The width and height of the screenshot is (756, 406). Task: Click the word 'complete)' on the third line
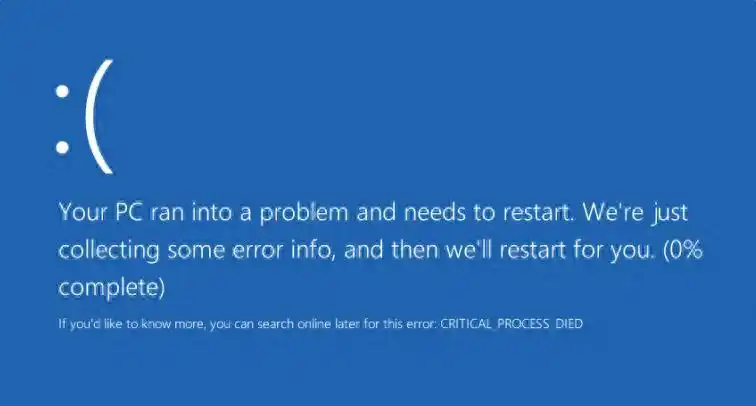point(112,288)
